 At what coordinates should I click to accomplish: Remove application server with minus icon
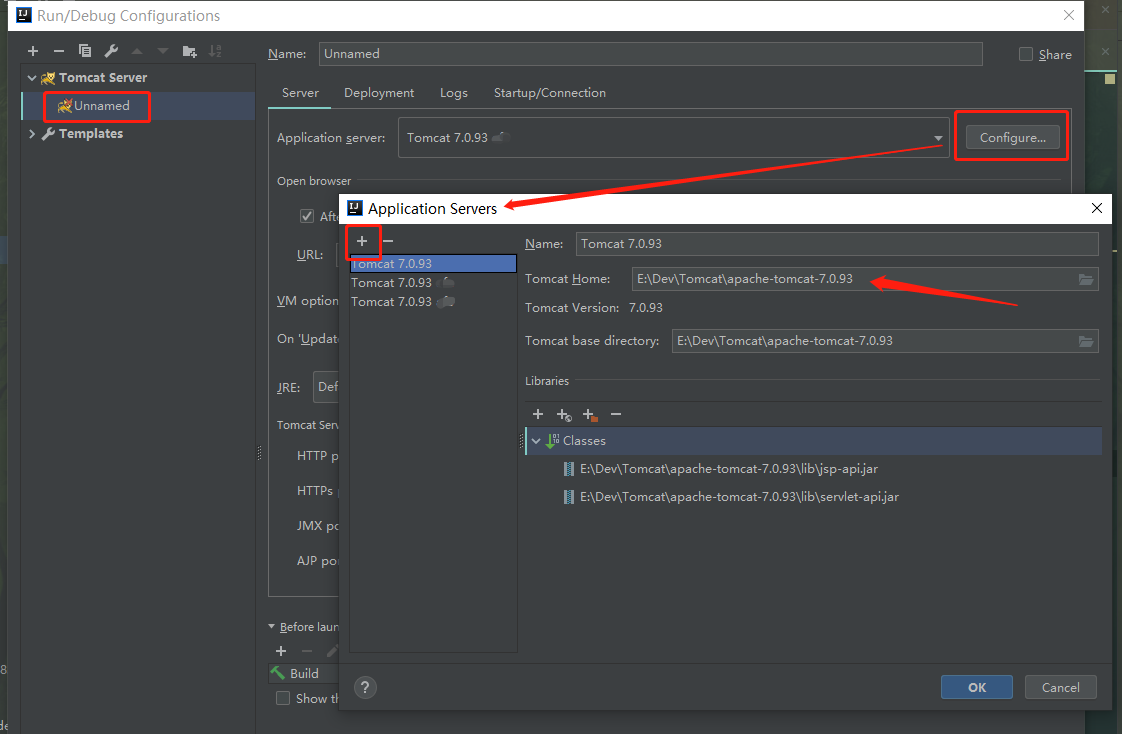click(x=388, y=241)
